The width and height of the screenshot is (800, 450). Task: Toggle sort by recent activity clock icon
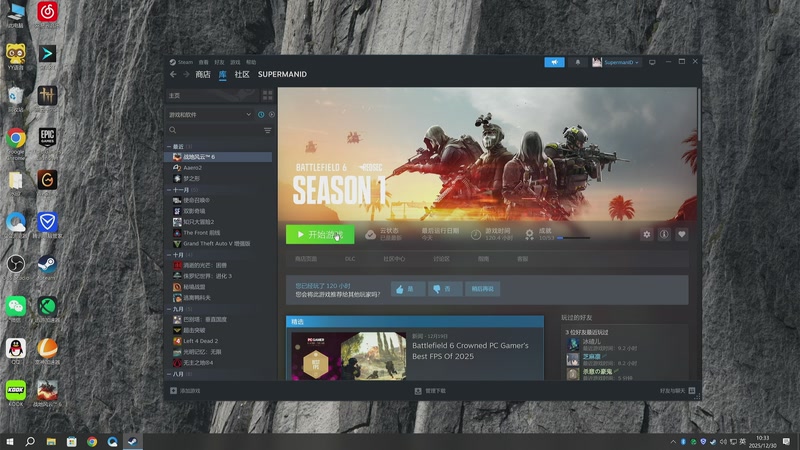(261, 115)
